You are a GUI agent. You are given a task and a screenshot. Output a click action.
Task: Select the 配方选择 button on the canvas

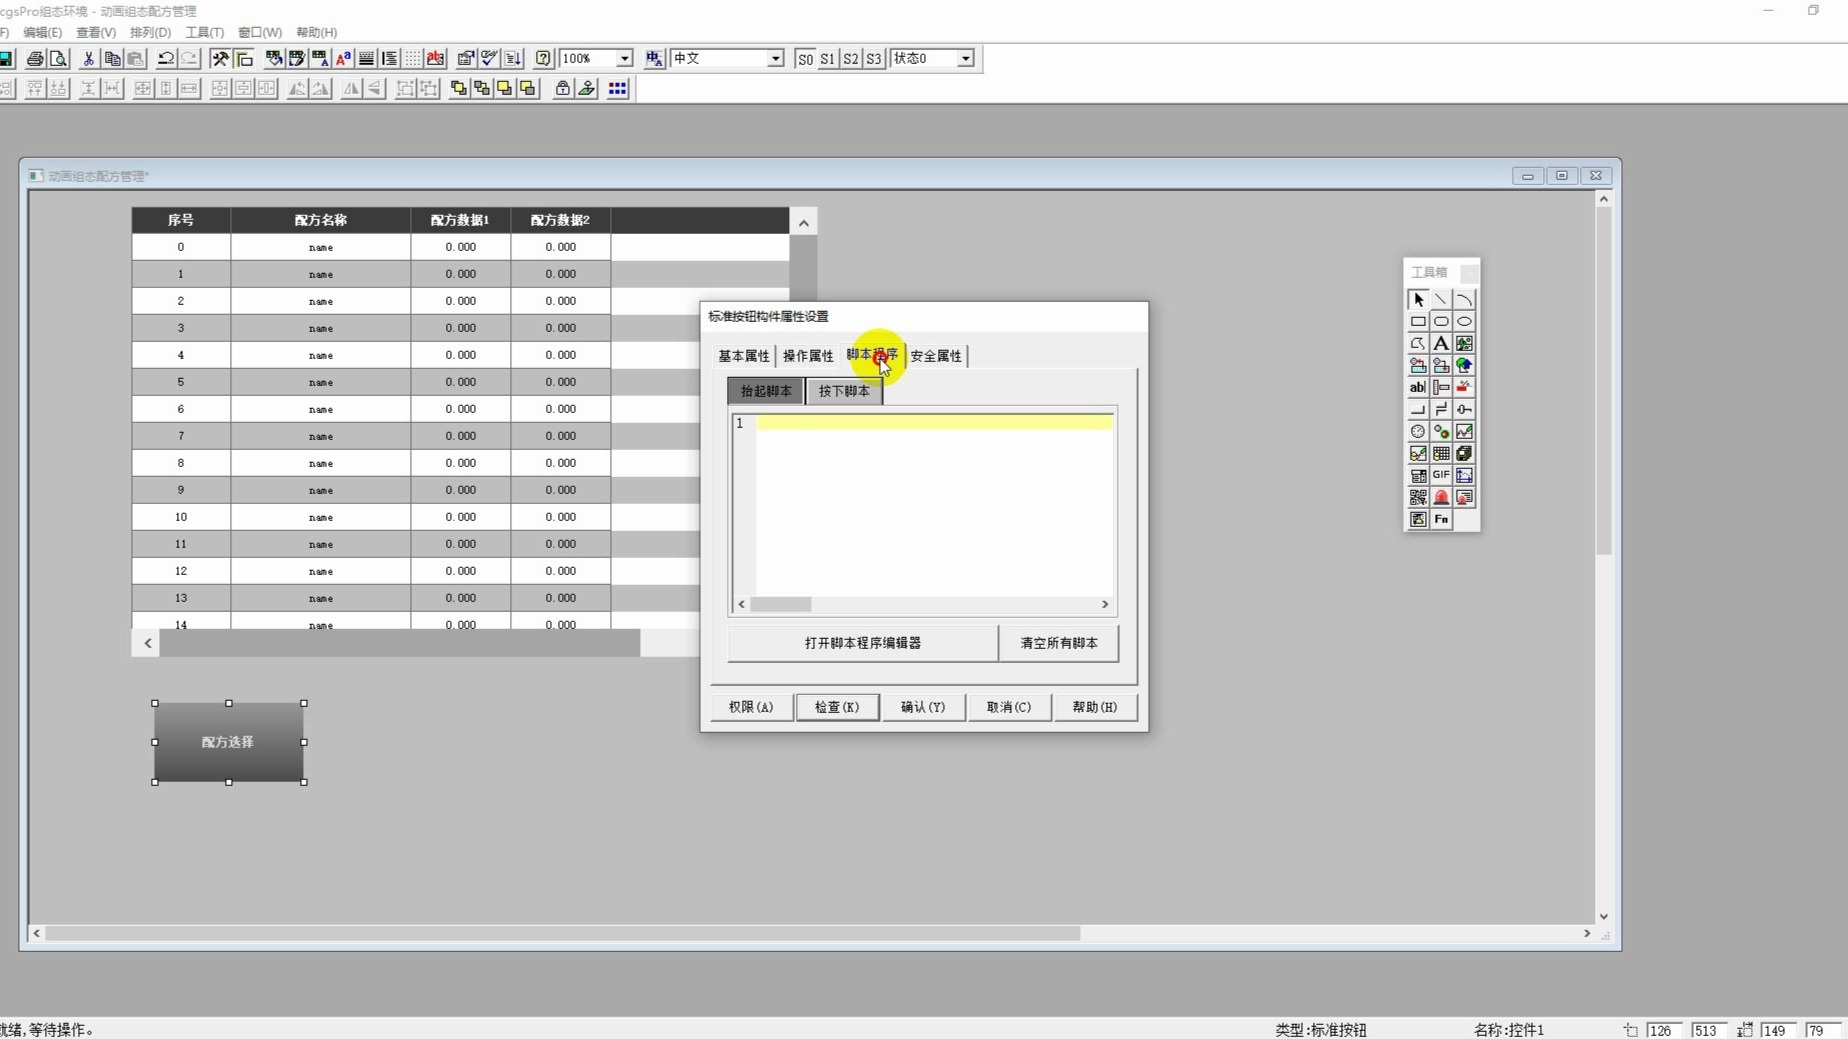pos(229,742)
